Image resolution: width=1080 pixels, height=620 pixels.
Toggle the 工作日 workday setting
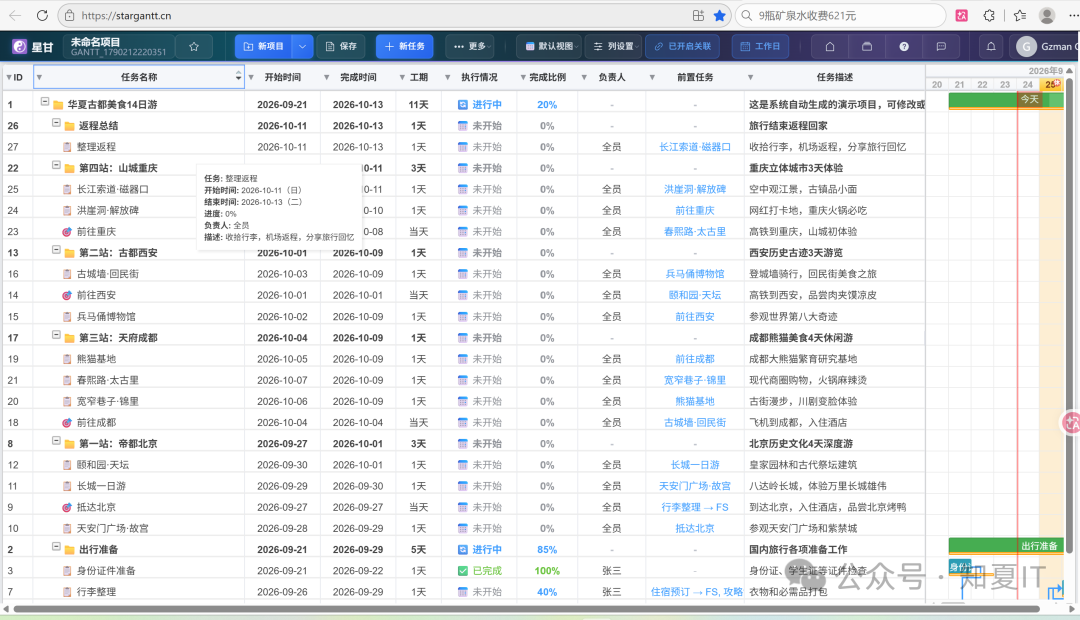click(760, 46)
